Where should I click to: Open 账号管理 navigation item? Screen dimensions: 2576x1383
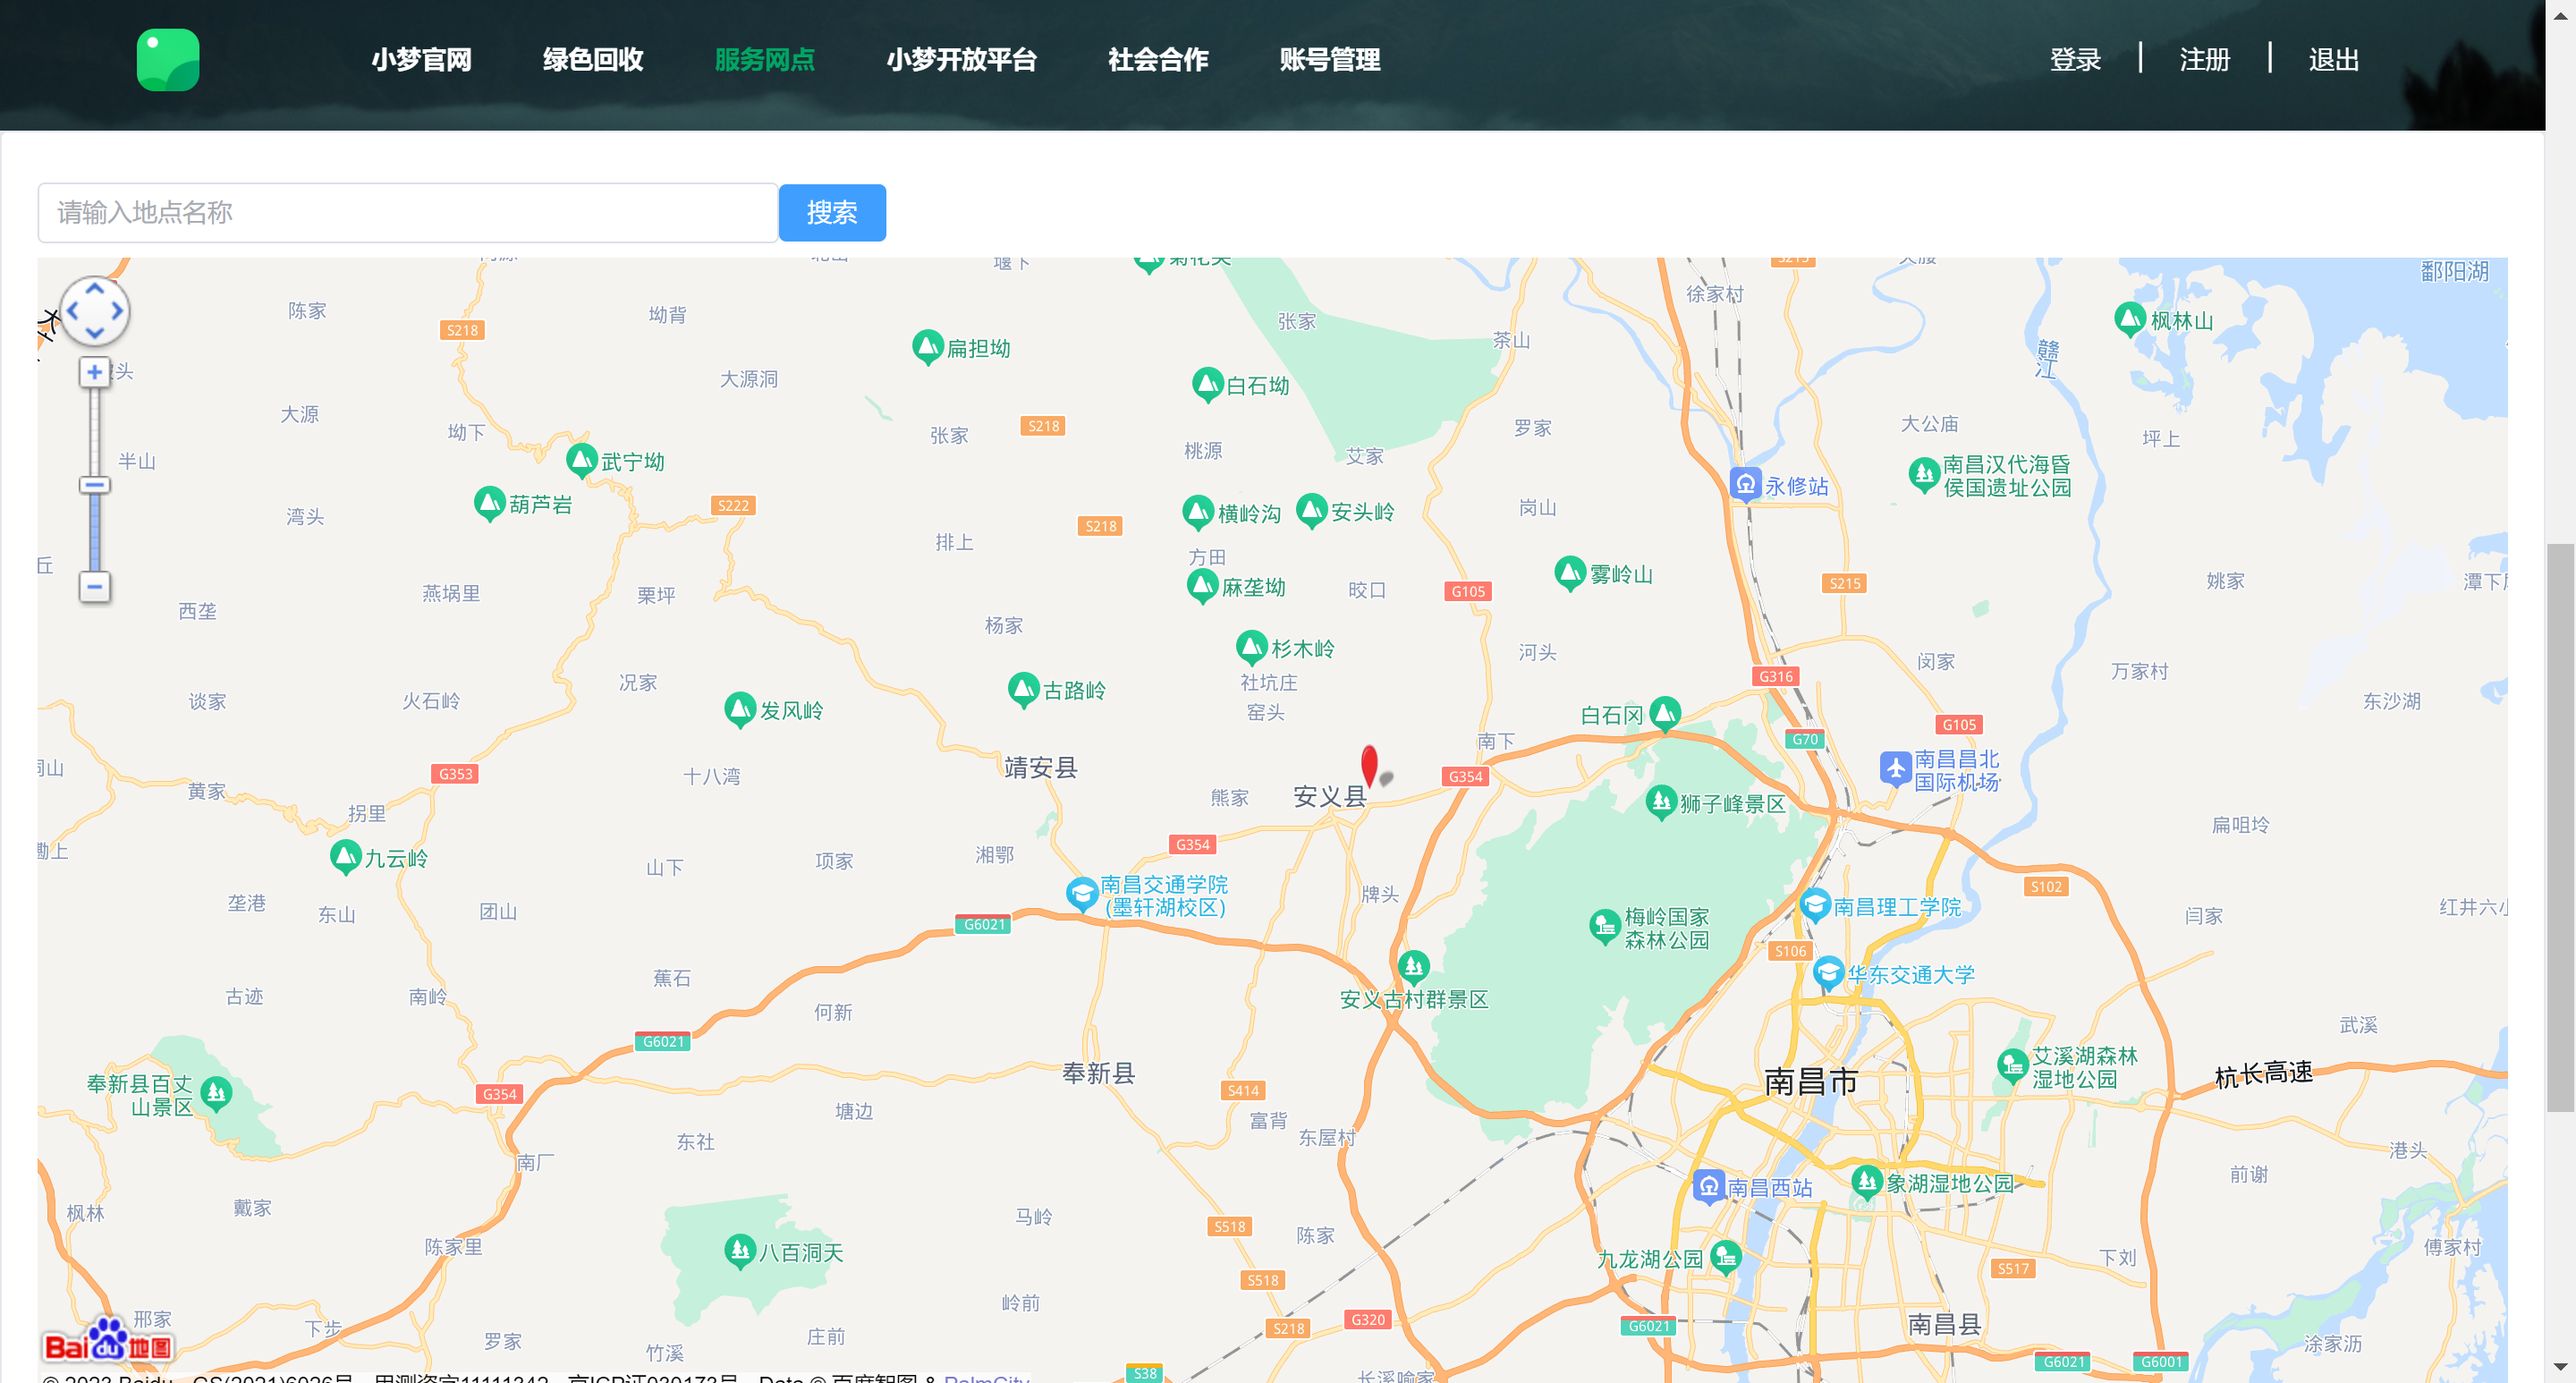[x=1330, y=60]
